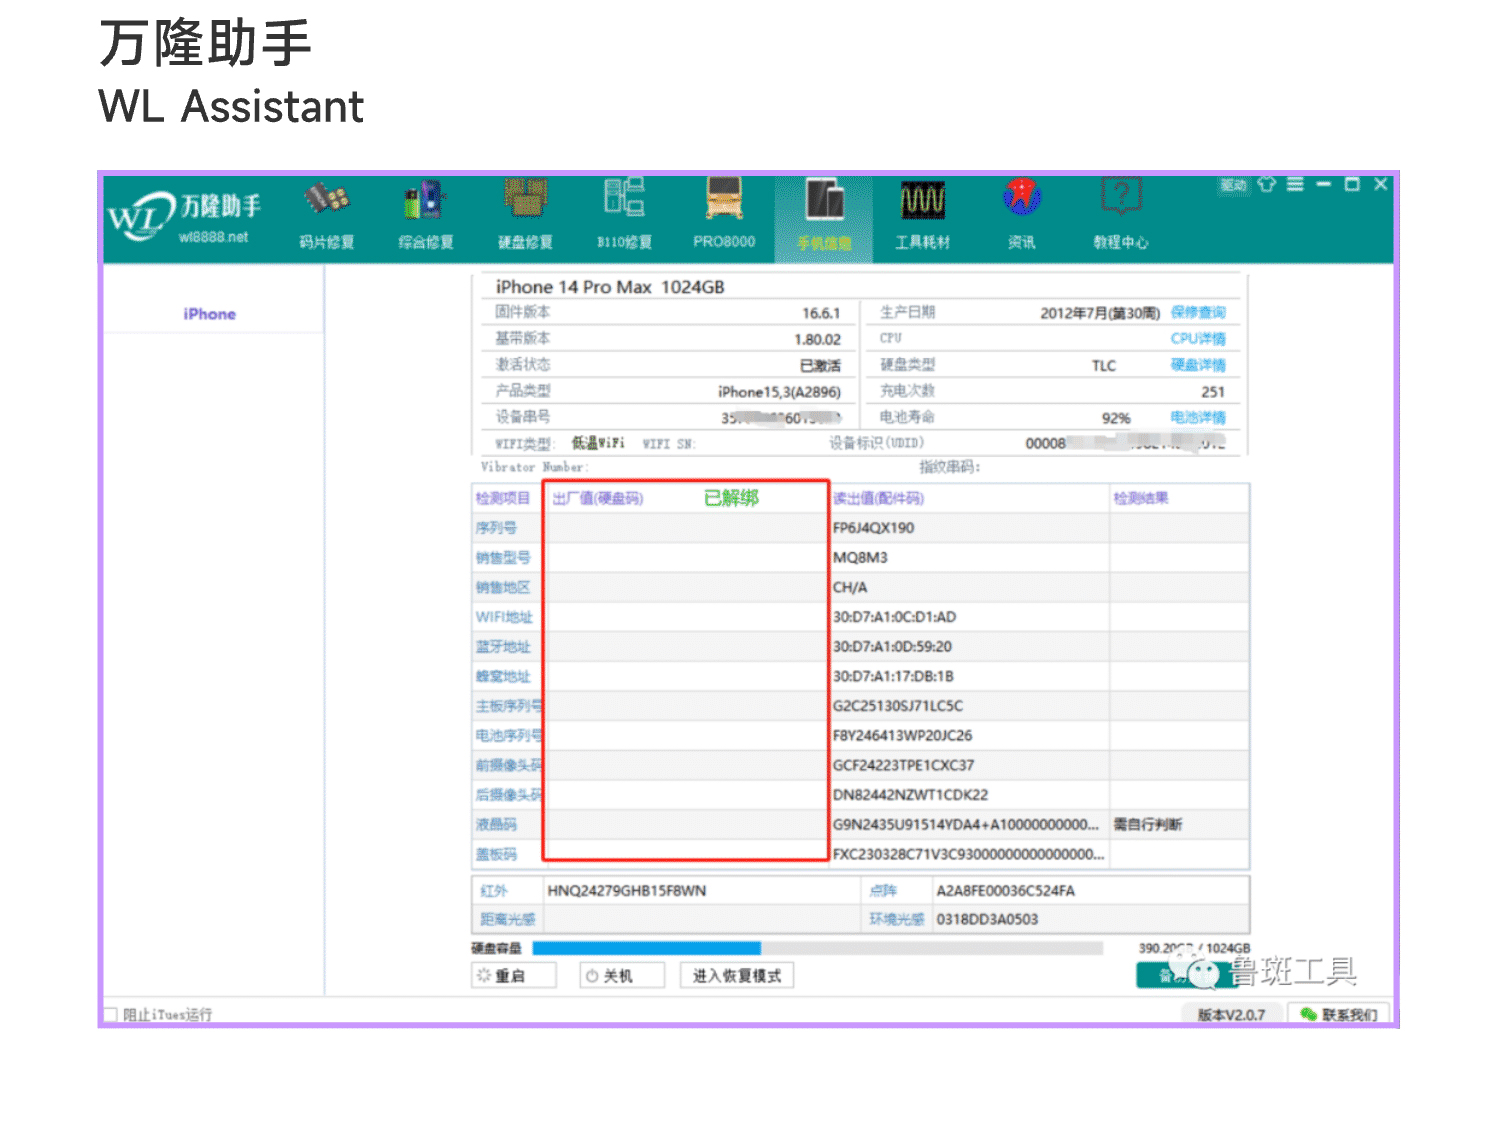The height and width of the screenshot is (1130, 1500).
Task: Click the 重启 restart button
Action: (513, 976)
